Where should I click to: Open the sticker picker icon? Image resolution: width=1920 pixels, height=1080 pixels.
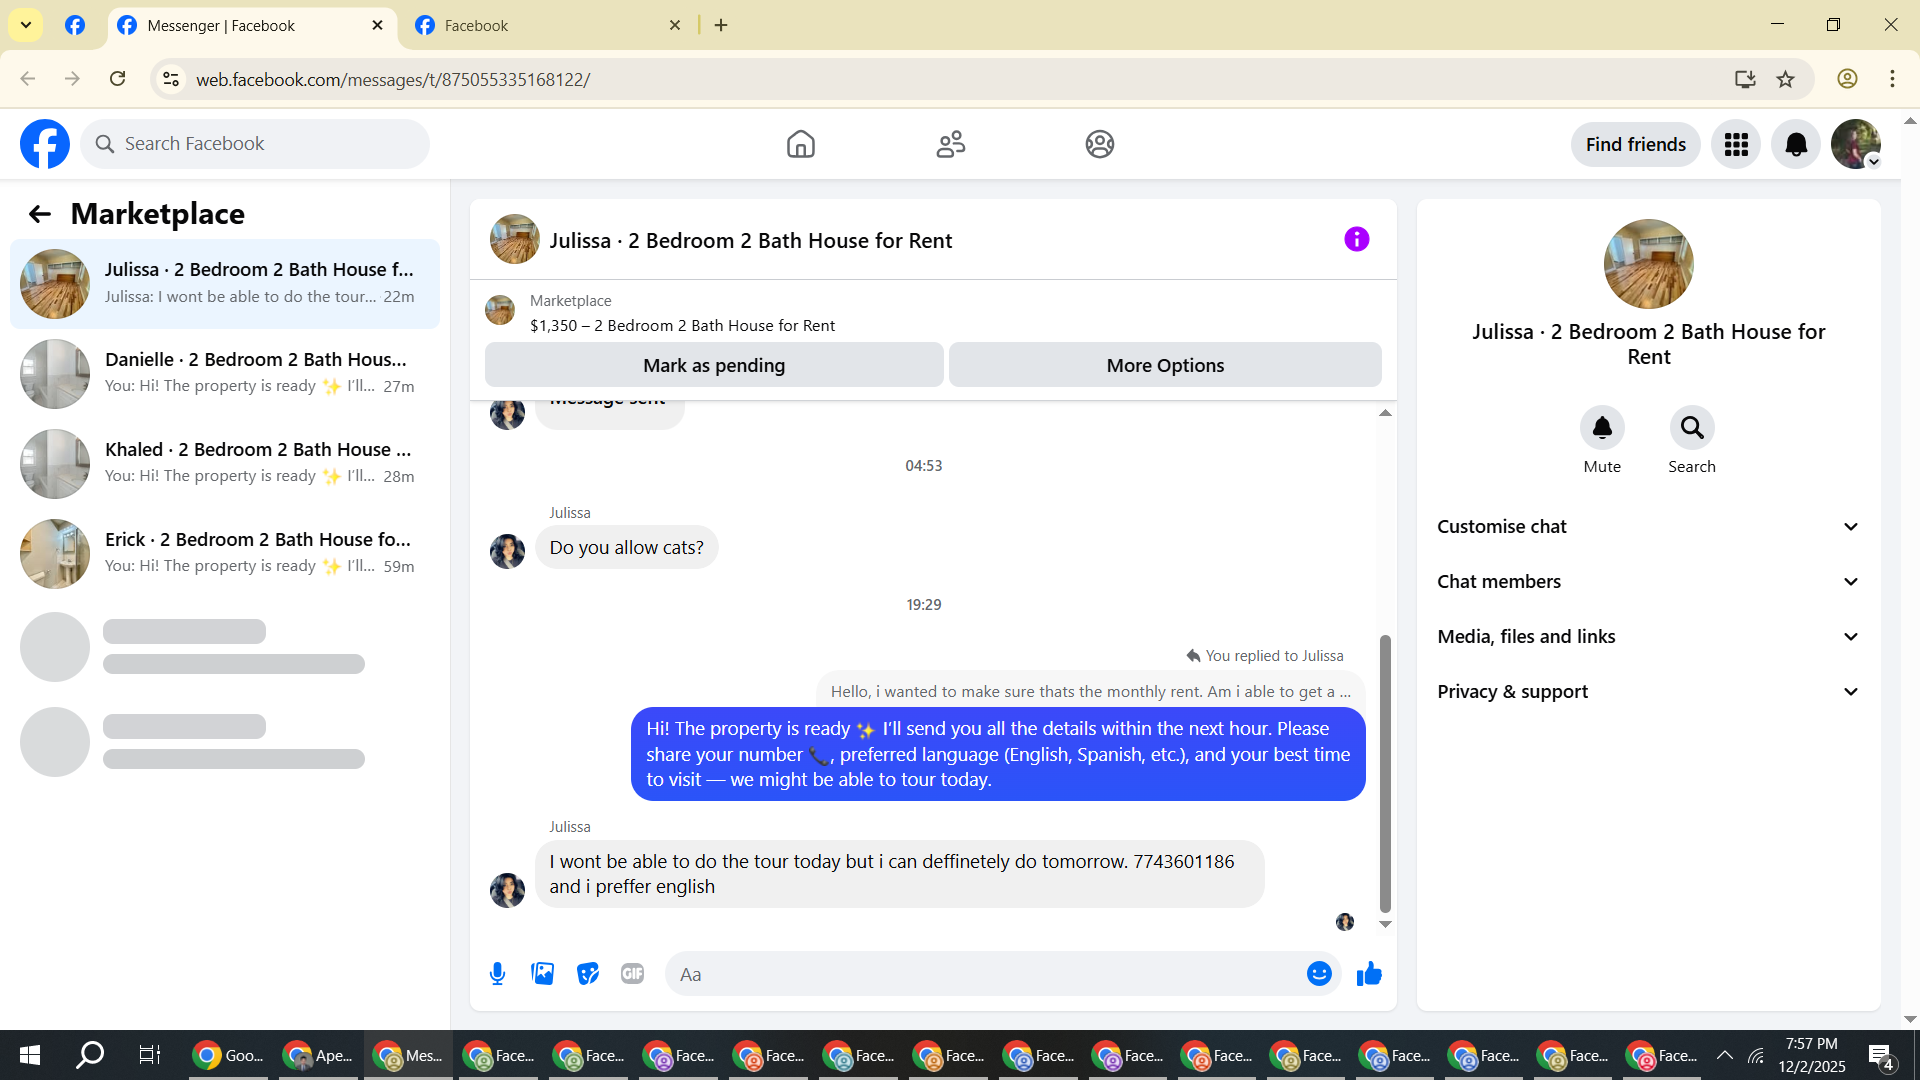pyautogui.click(x=588, y=974)
